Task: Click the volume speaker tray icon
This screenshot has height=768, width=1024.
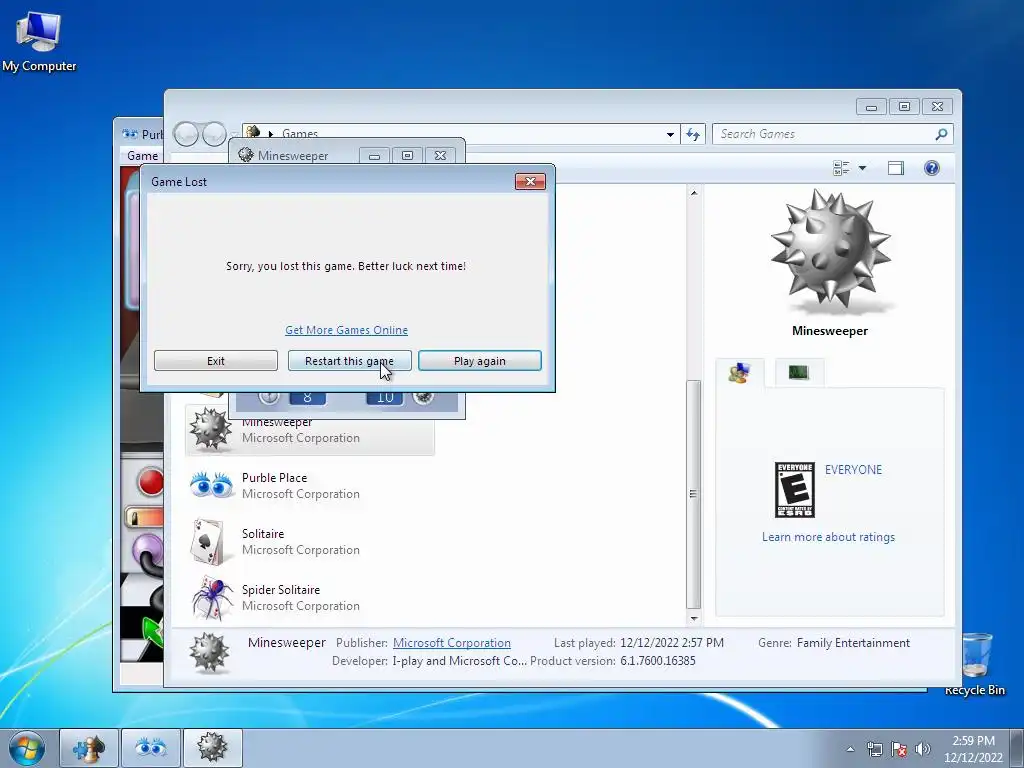Action: coord(923,749)
